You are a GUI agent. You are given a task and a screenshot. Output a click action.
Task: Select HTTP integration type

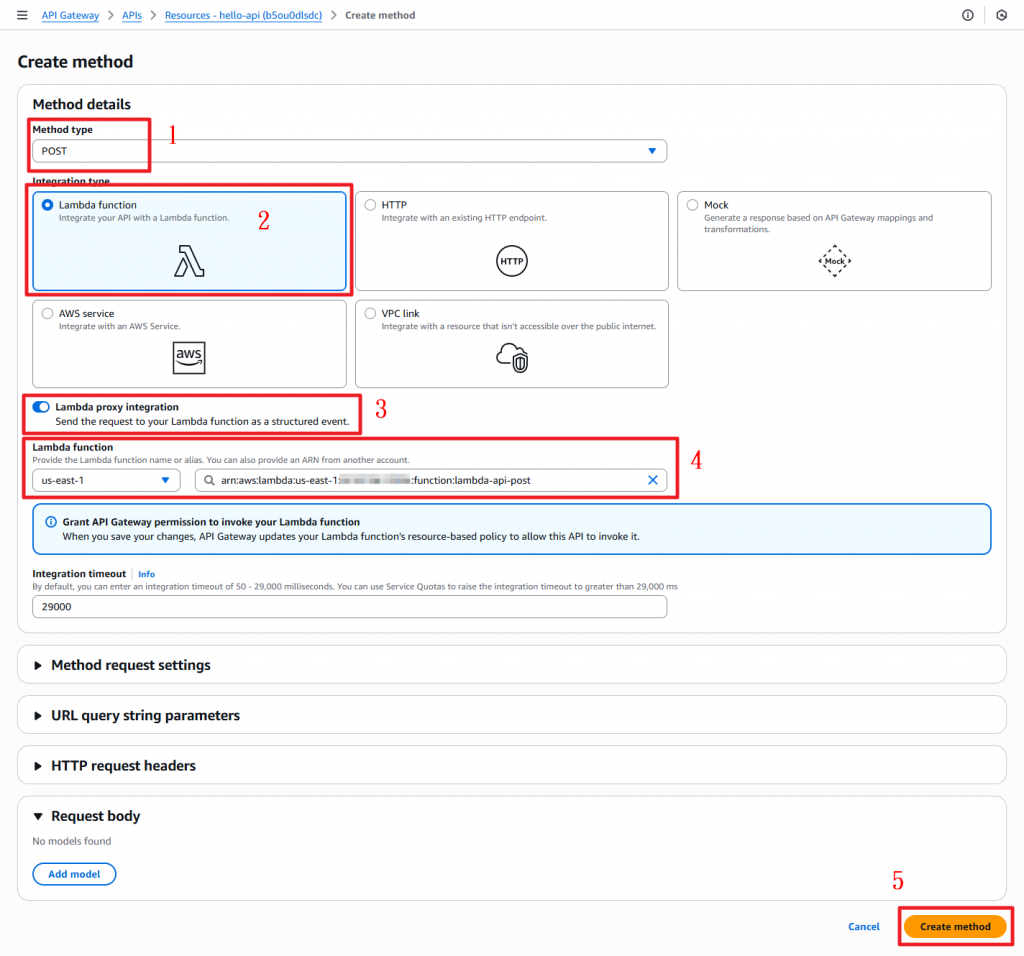370,205
